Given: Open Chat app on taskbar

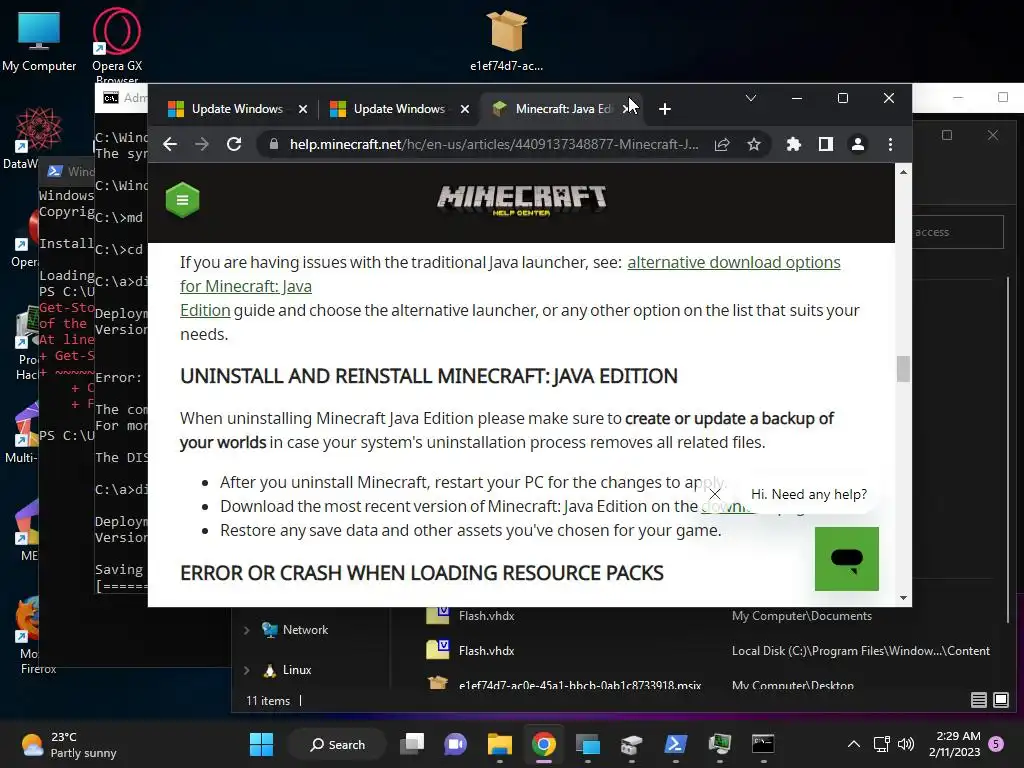Looking at the screenshot, I should 455,744.
